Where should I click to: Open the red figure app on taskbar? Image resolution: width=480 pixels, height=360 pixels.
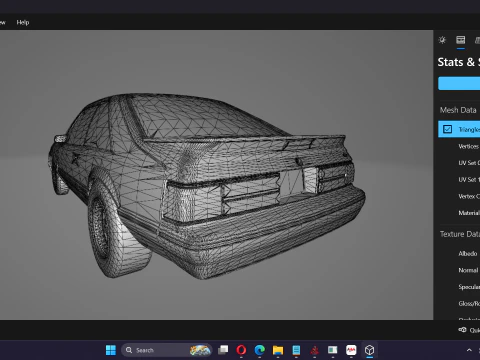314,350
